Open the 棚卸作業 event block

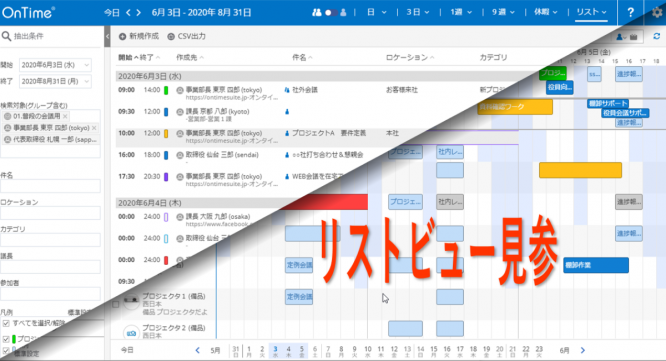(596, 265)
